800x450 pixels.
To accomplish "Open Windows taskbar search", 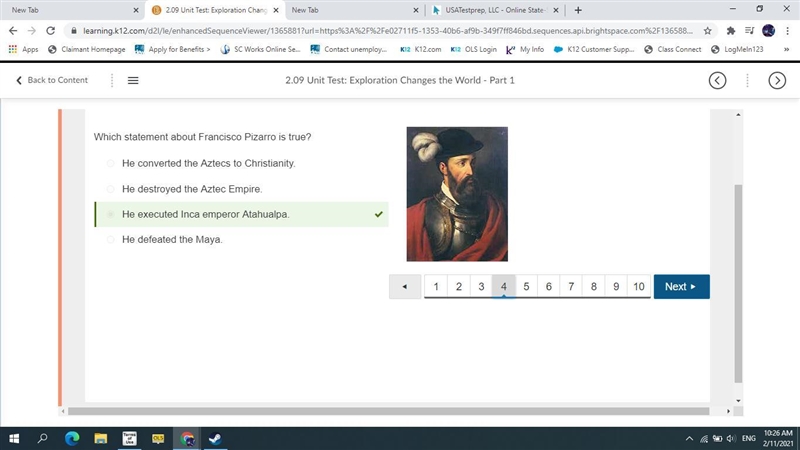I will tap(43, 438).
